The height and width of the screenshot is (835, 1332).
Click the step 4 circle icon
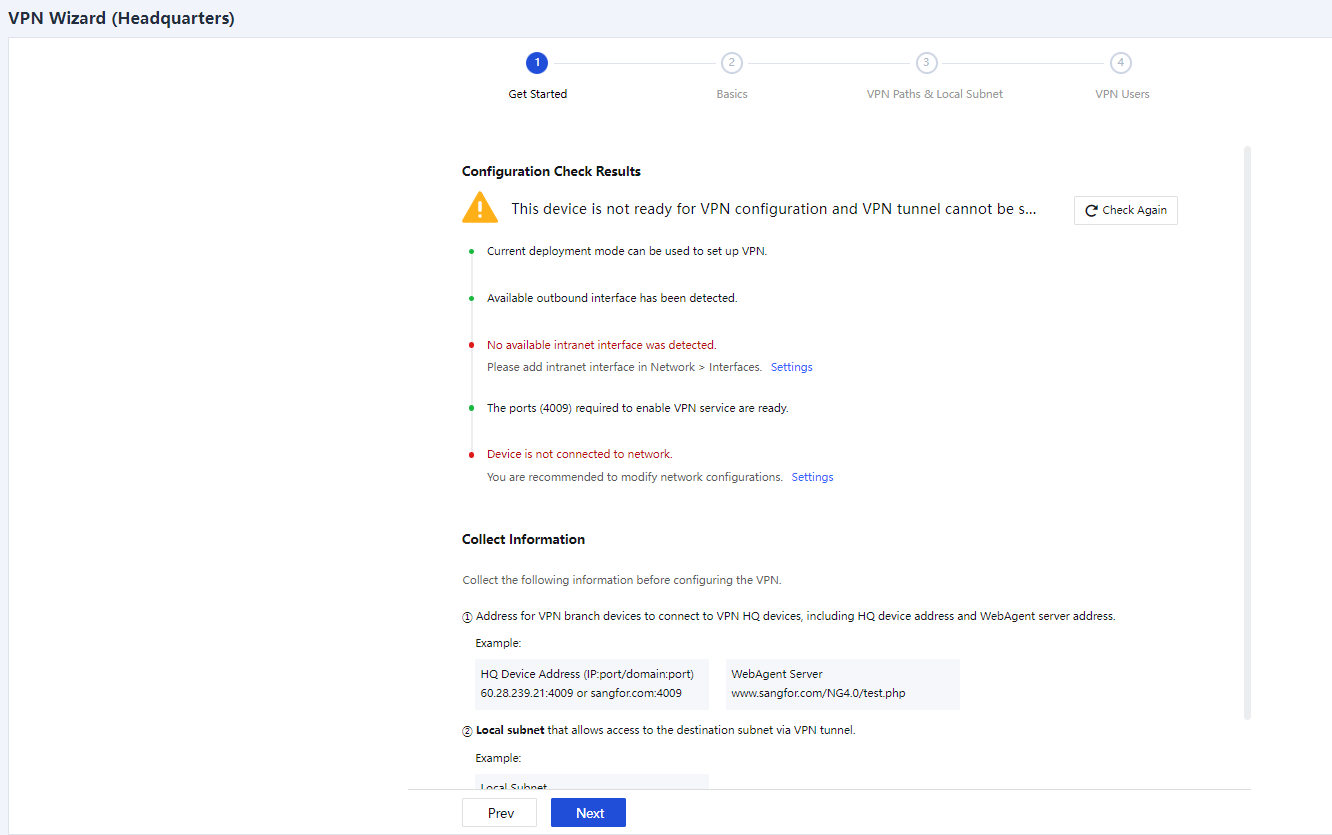(x=1121, y=63)
